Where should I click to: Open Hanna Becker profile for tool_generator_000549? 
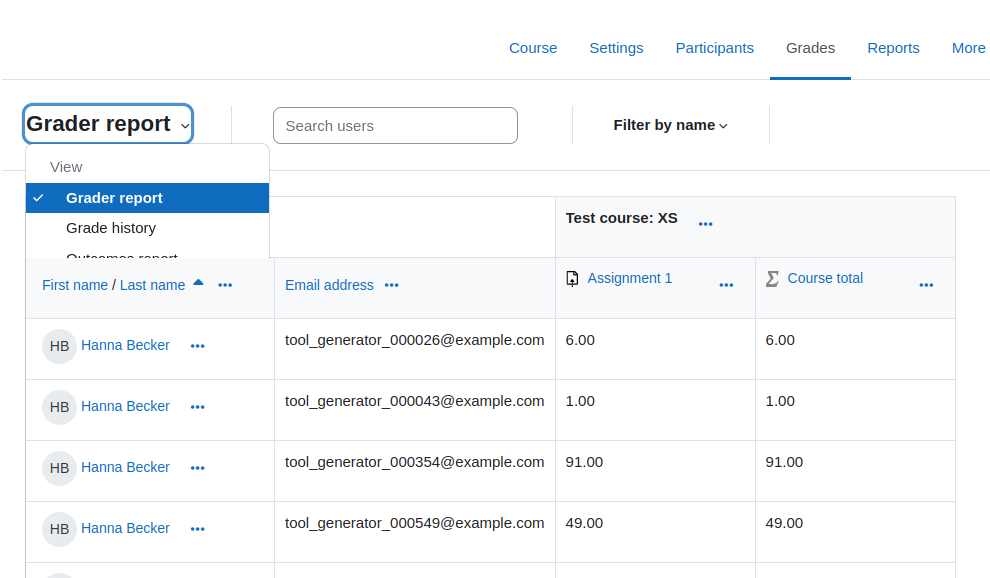(x=125, y=528)
